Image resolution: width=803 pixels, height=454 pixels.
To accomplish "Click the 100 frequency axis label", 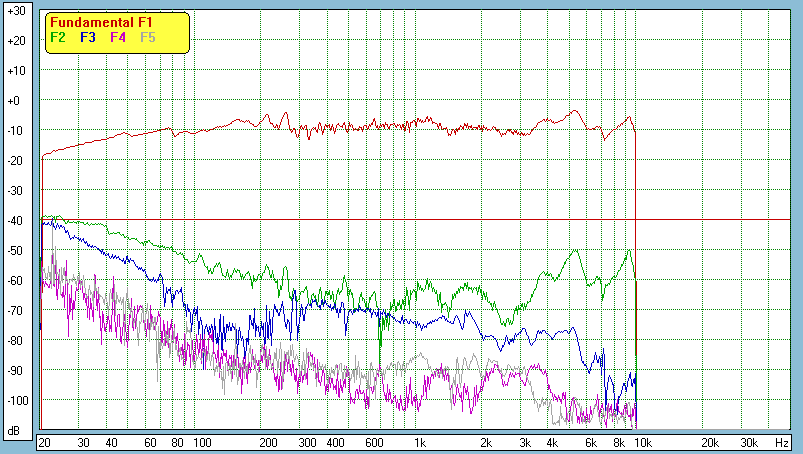I will pos(202,442).
